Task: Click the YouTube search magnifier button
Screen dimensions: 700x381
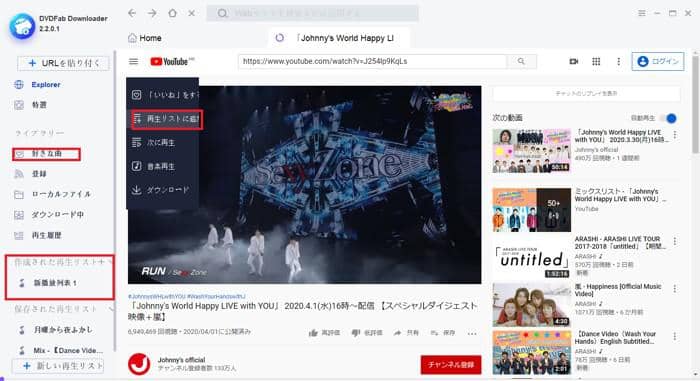Action: pos(521,61)
